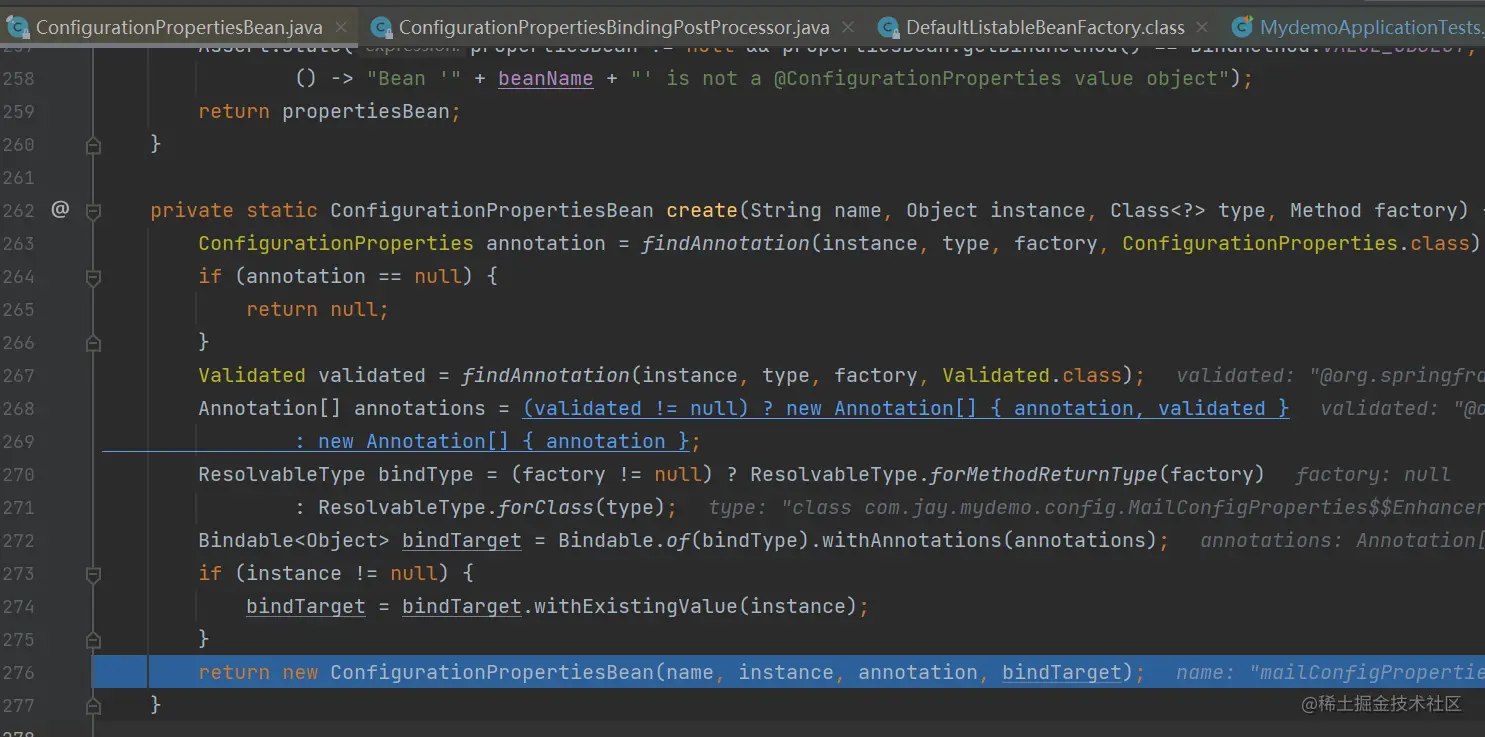Click 'return null;' on line 265

click(x=317, y=309)
